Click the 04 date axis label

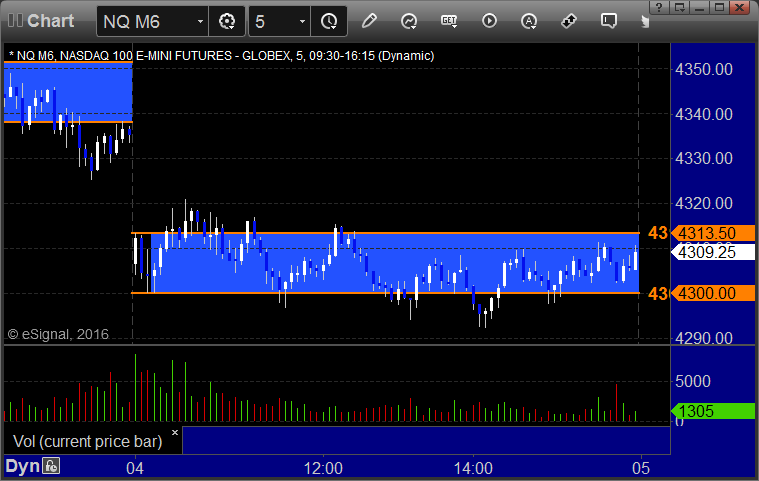(x=135, y=468)
